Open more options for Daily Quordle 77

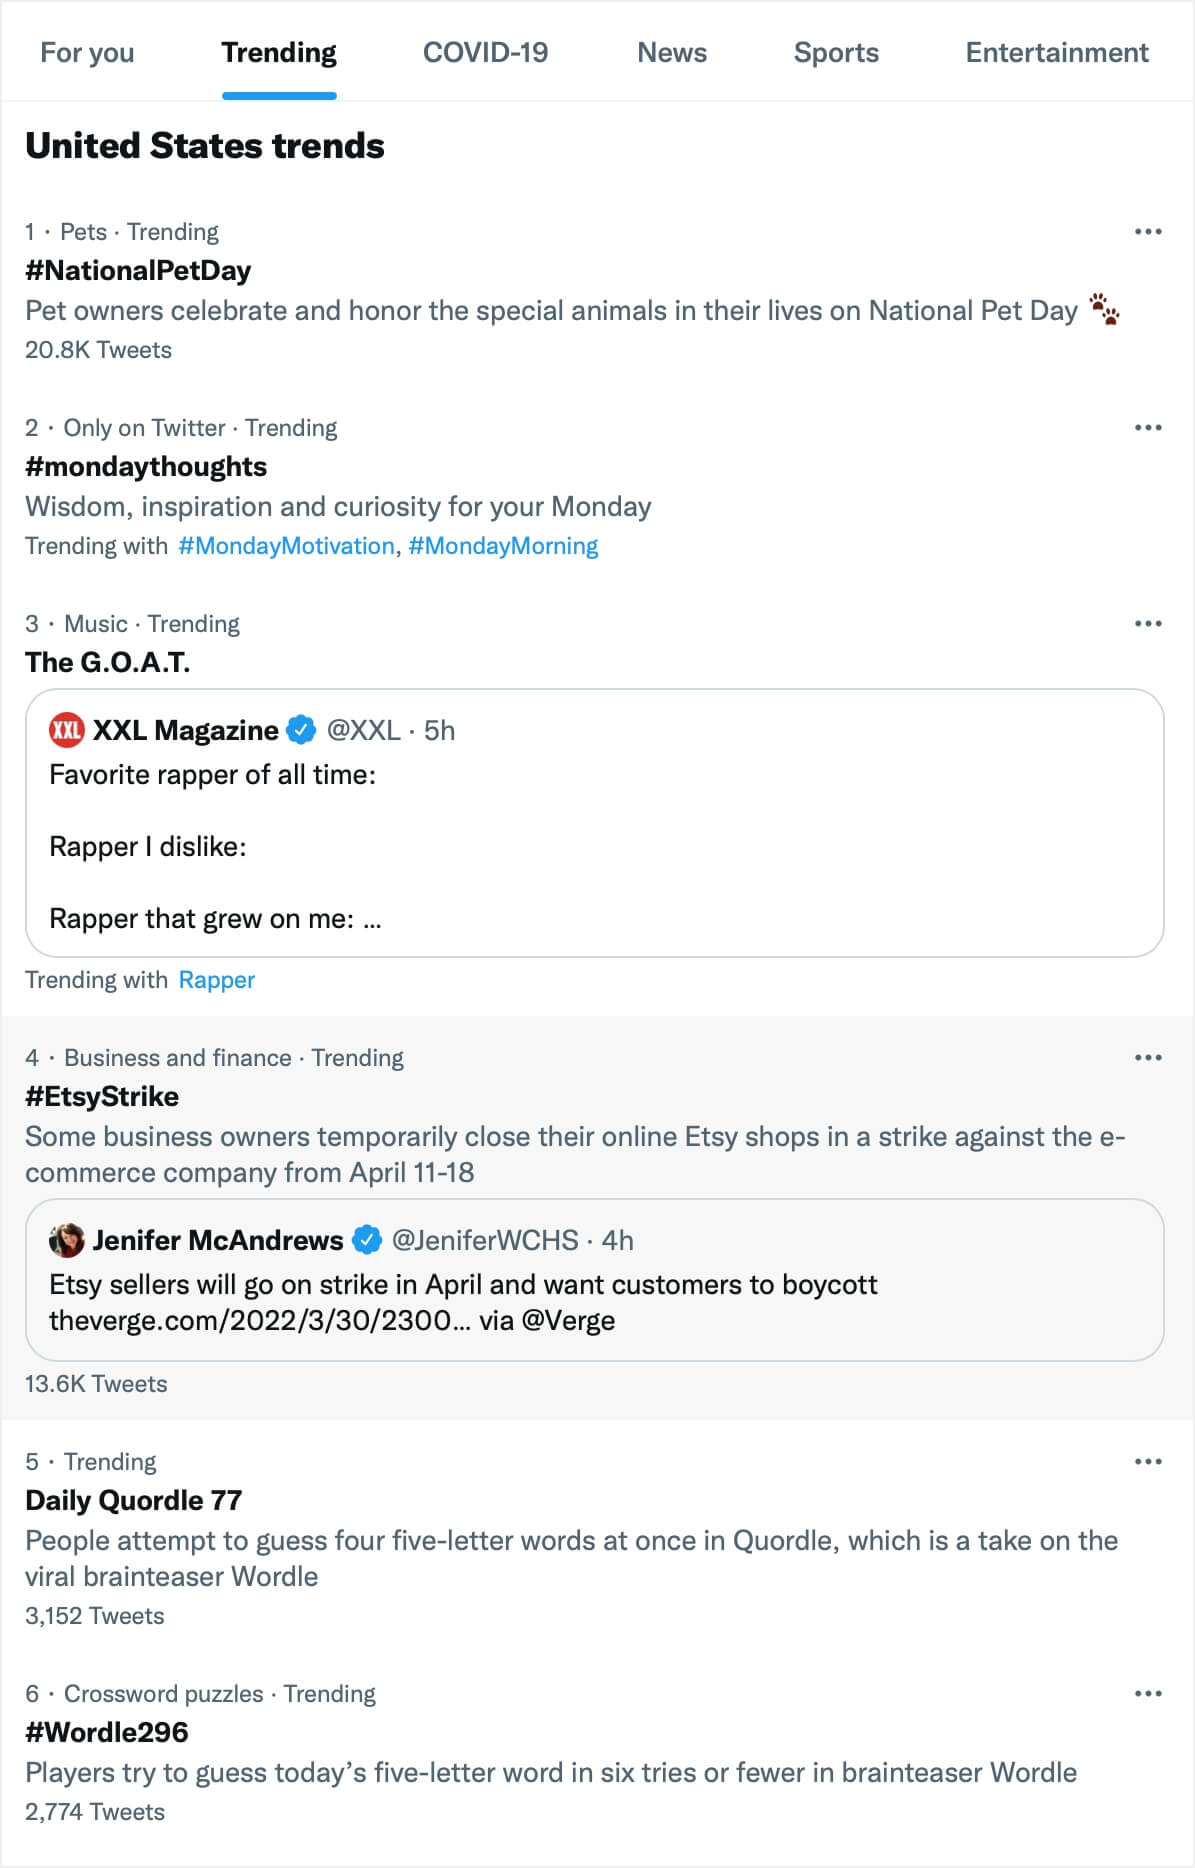click(1148, 1462)
